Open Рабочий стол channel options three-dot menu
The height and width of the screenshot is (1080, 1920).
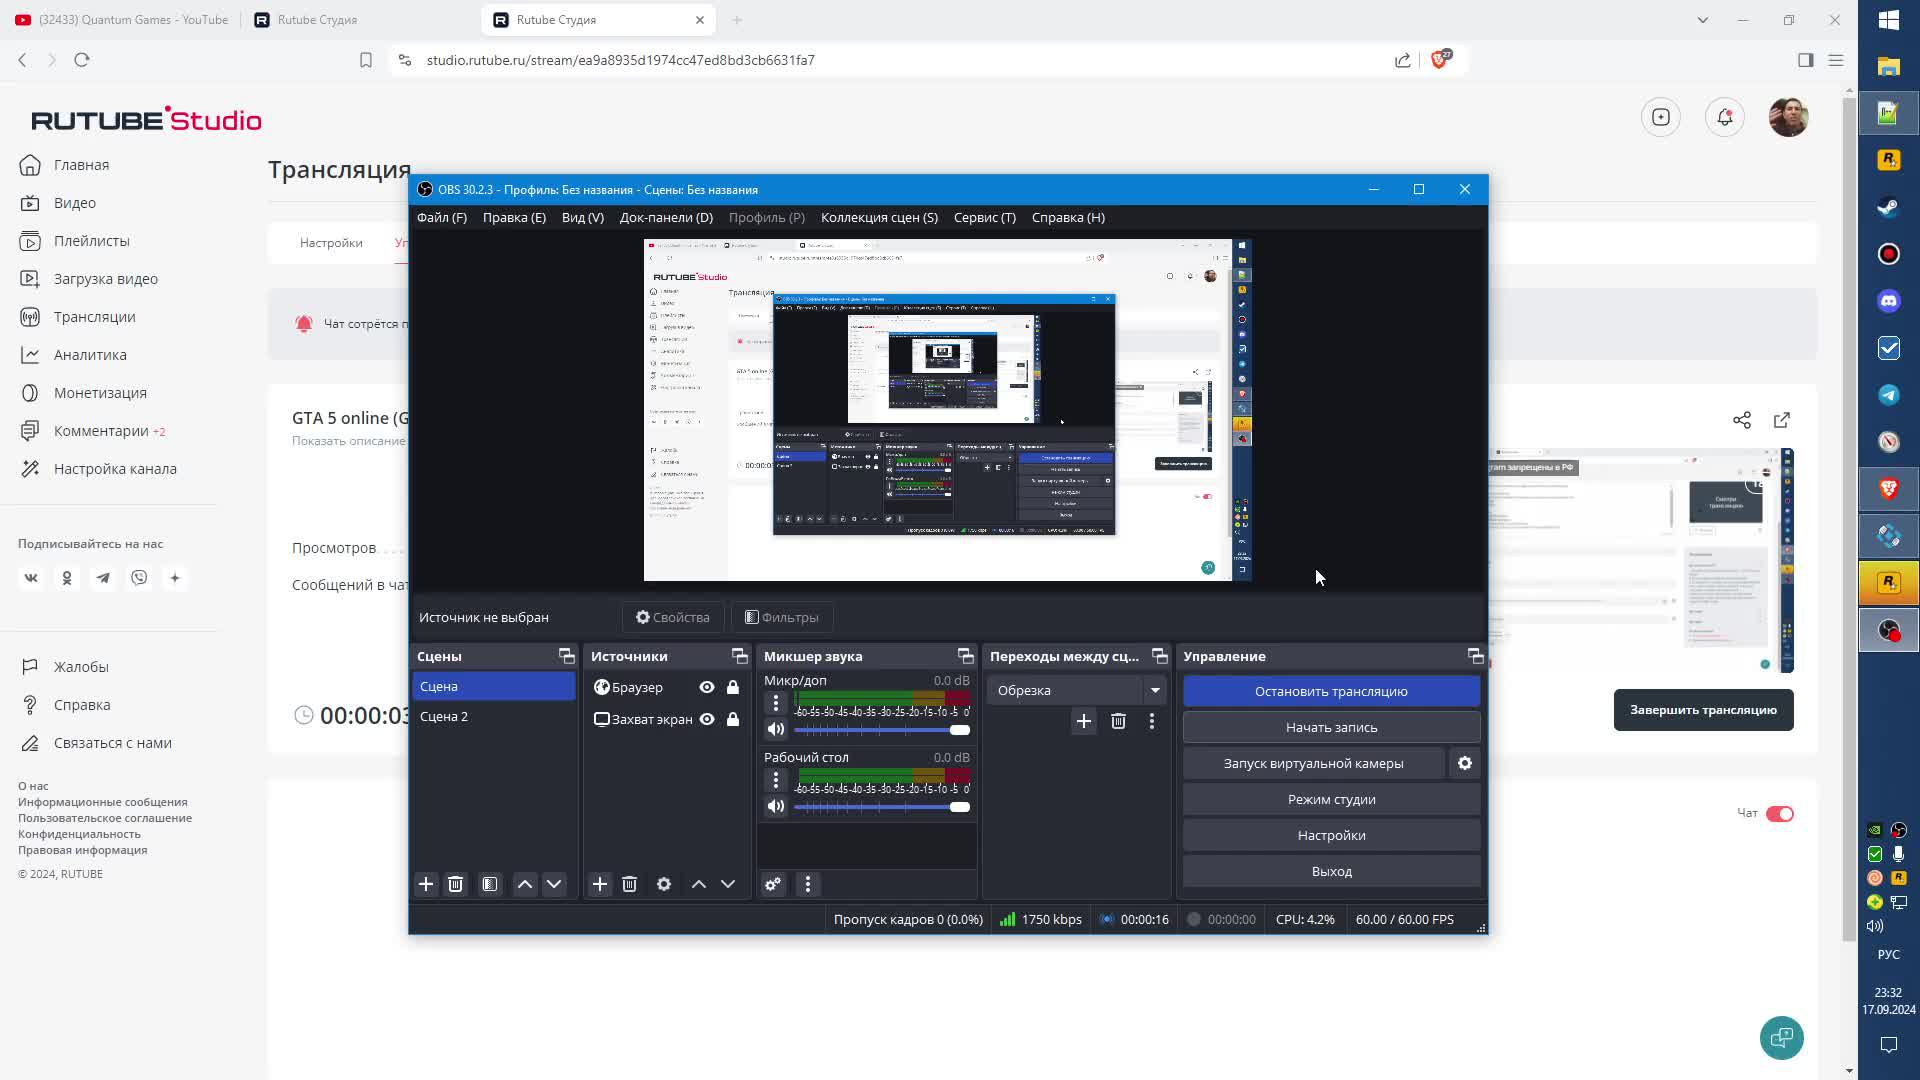click(775, 780)
